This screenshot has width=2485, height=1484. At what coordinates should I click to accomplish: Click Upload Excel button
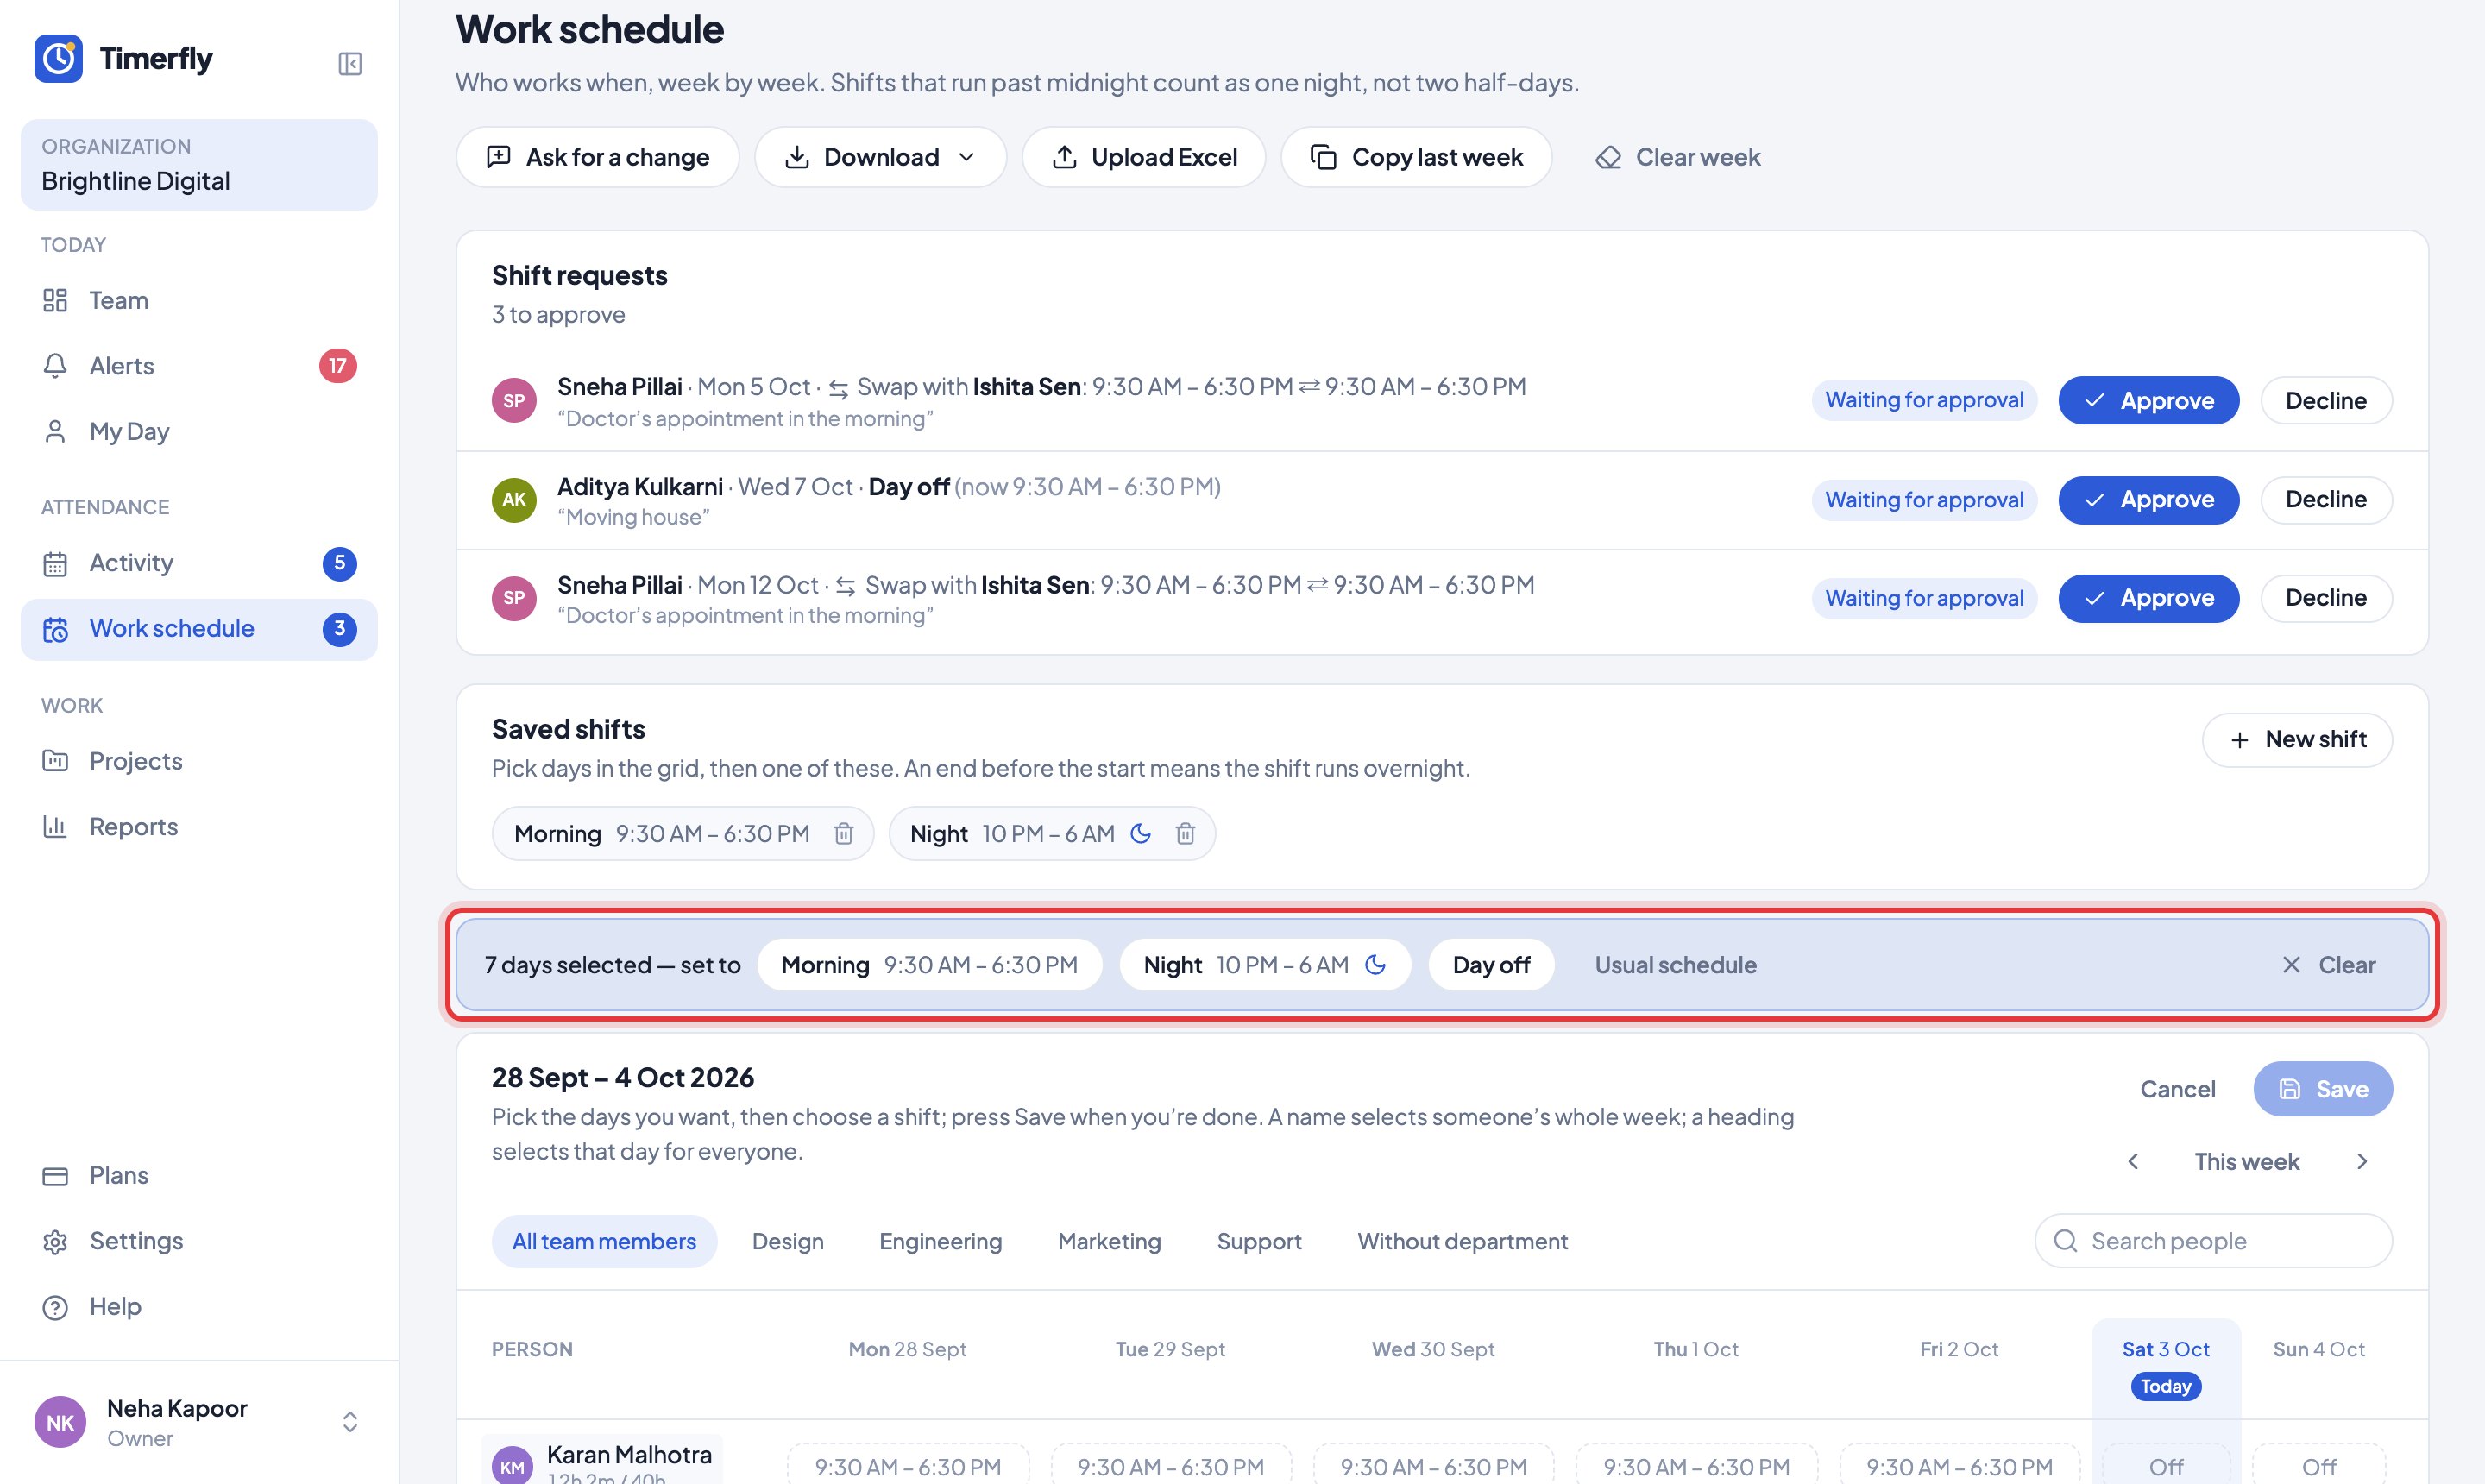[1144, 157]
